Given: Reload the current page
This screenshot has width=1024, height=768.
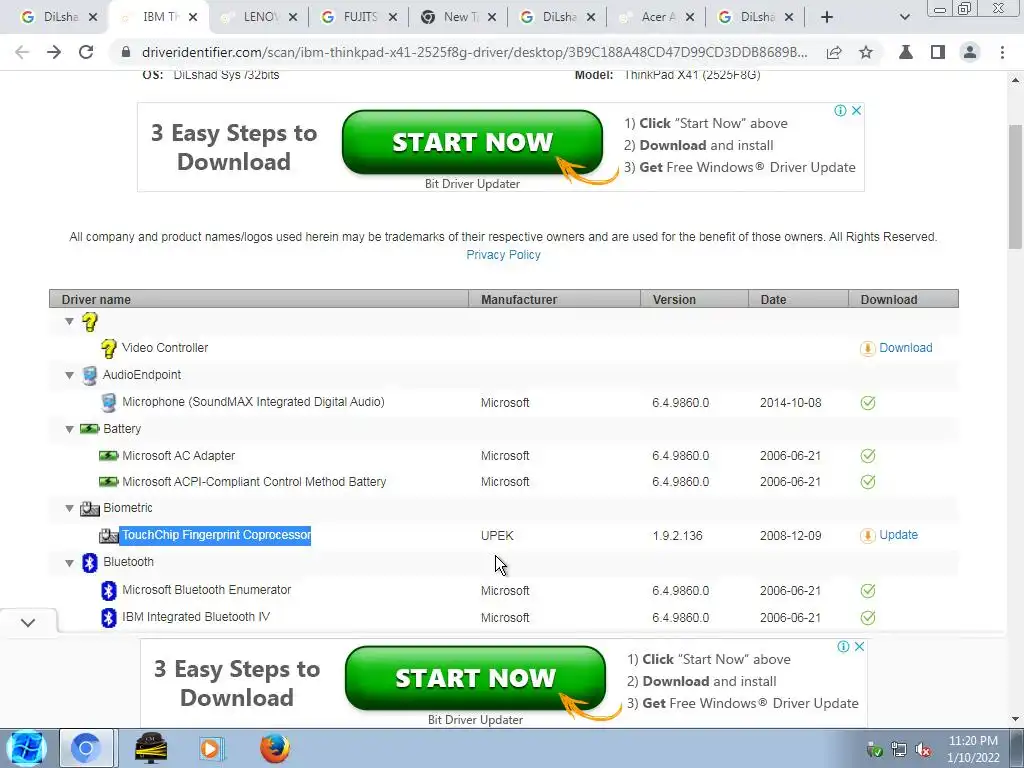Looking at the screenshot, I should pyautogui.click(x=86, y=52).
